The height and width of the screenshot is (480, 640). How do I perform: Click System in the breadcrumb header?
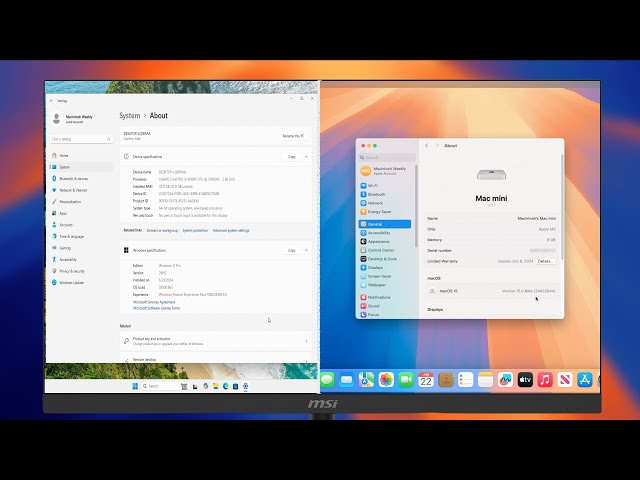pyautogui.click(x=130, y=116)
